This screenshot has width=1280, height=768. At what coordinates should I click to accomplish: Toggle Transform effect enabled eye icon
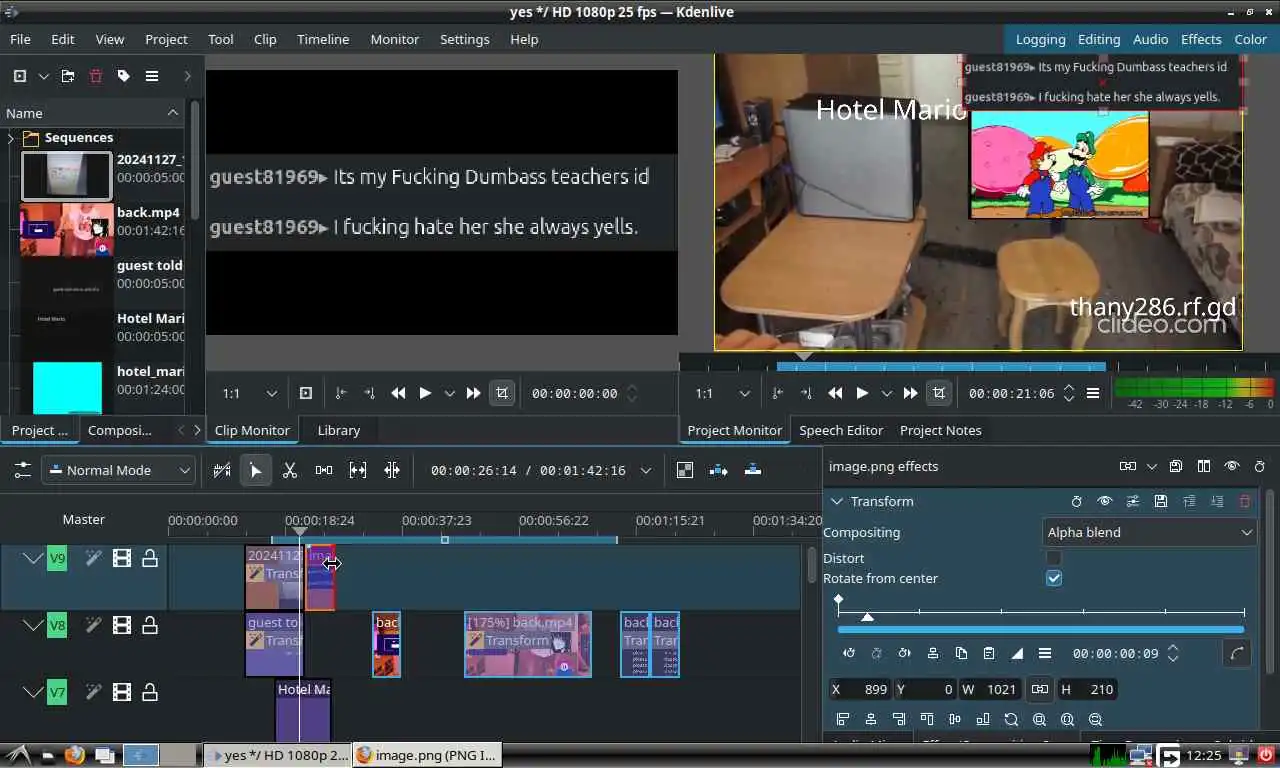coord(1105,501)
